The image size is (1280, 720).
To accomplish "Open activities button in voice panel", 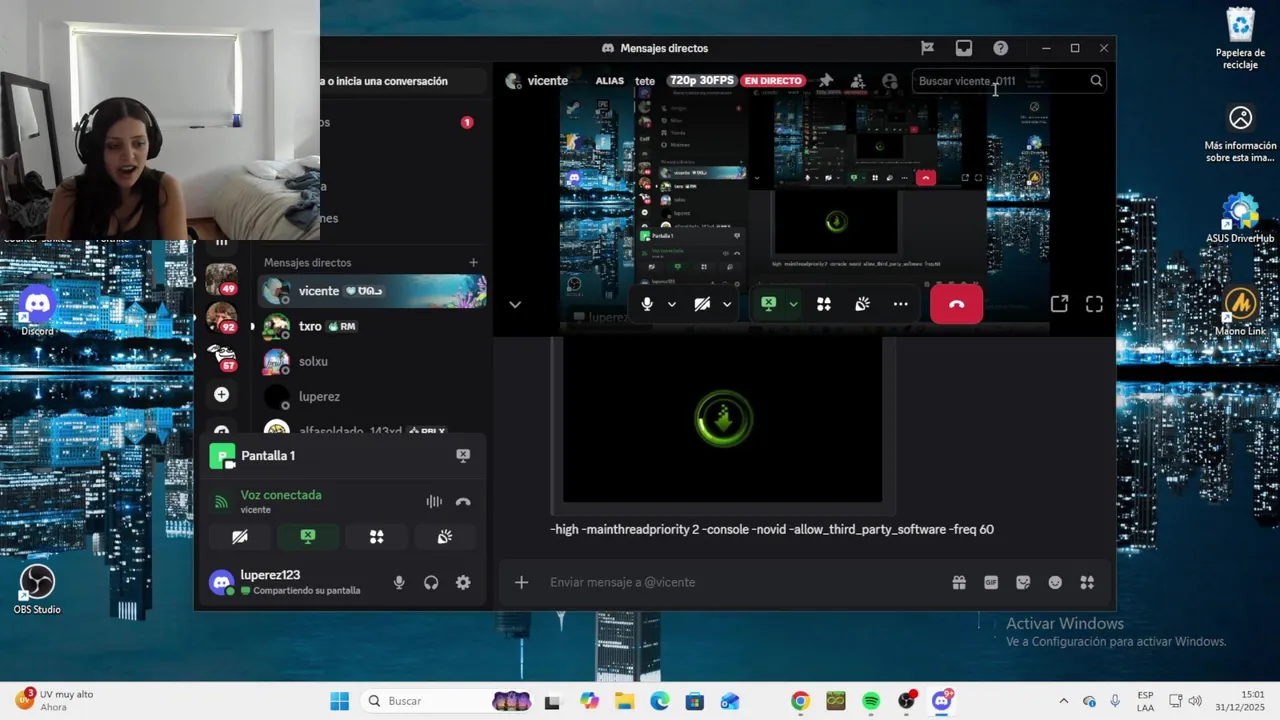I will click(376, 537).
